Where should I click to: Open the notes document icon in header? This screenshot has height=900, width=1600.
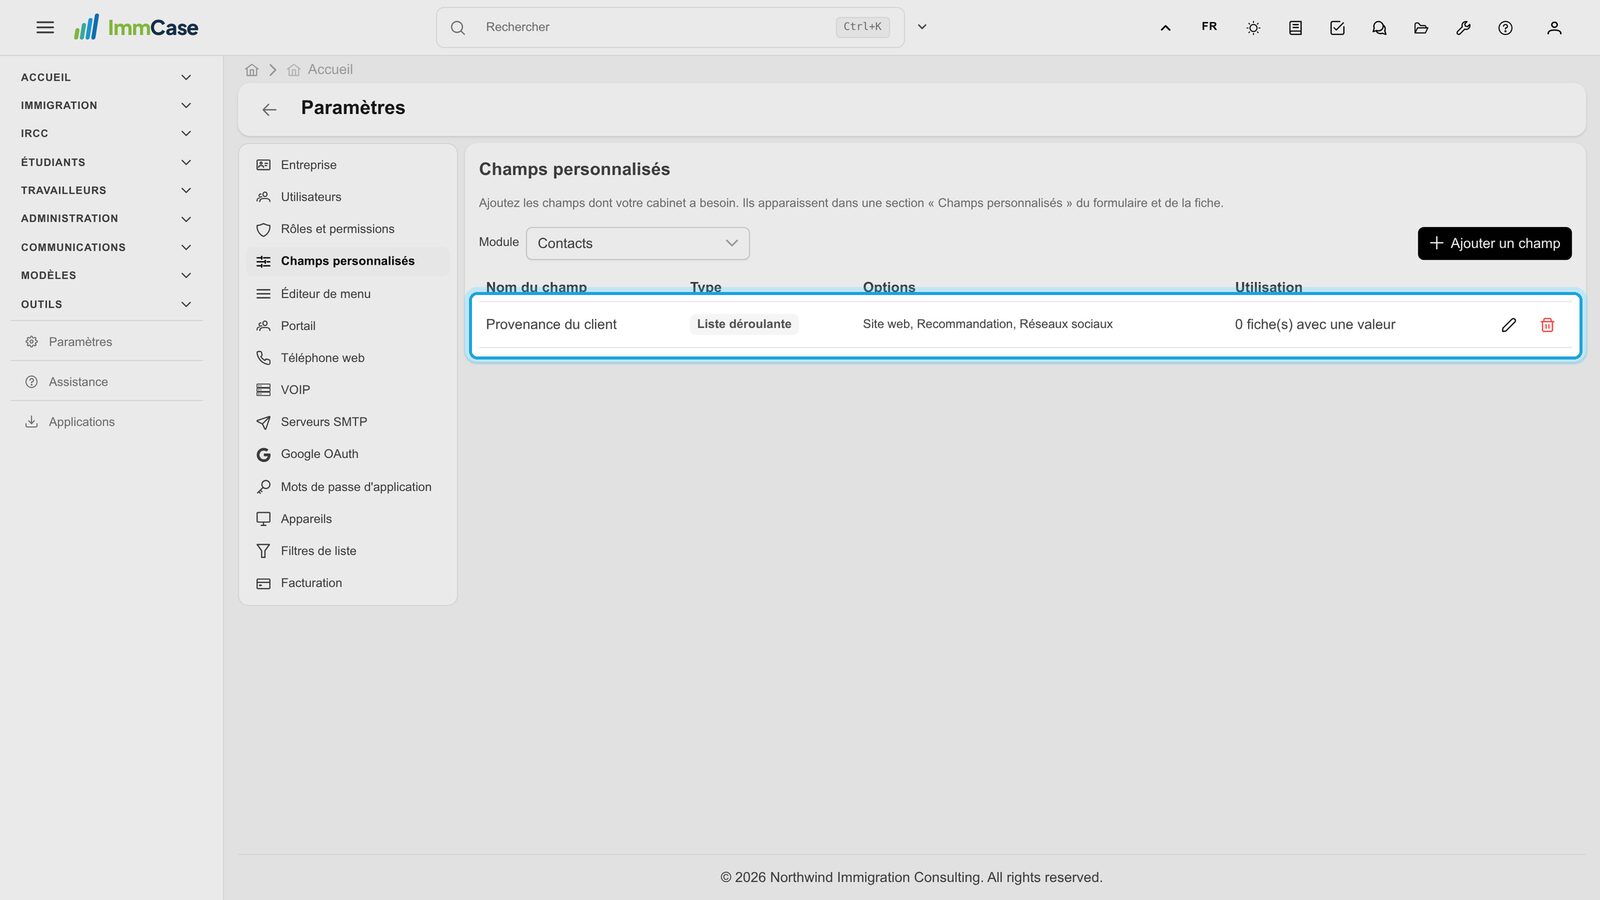click(1295, 28)
